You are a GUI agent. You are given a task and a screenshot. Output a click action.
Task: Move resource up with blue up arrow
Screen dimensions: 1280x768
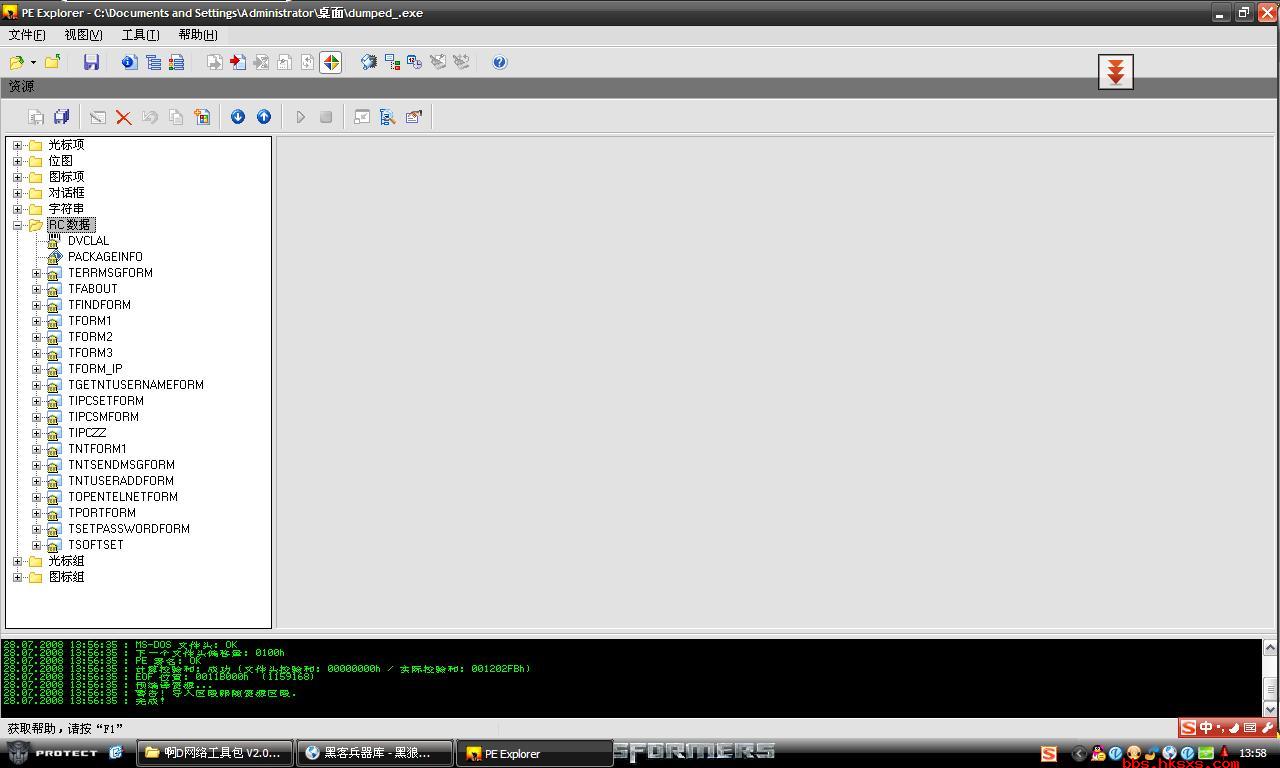pyautogui.click(x=264, y=117)
